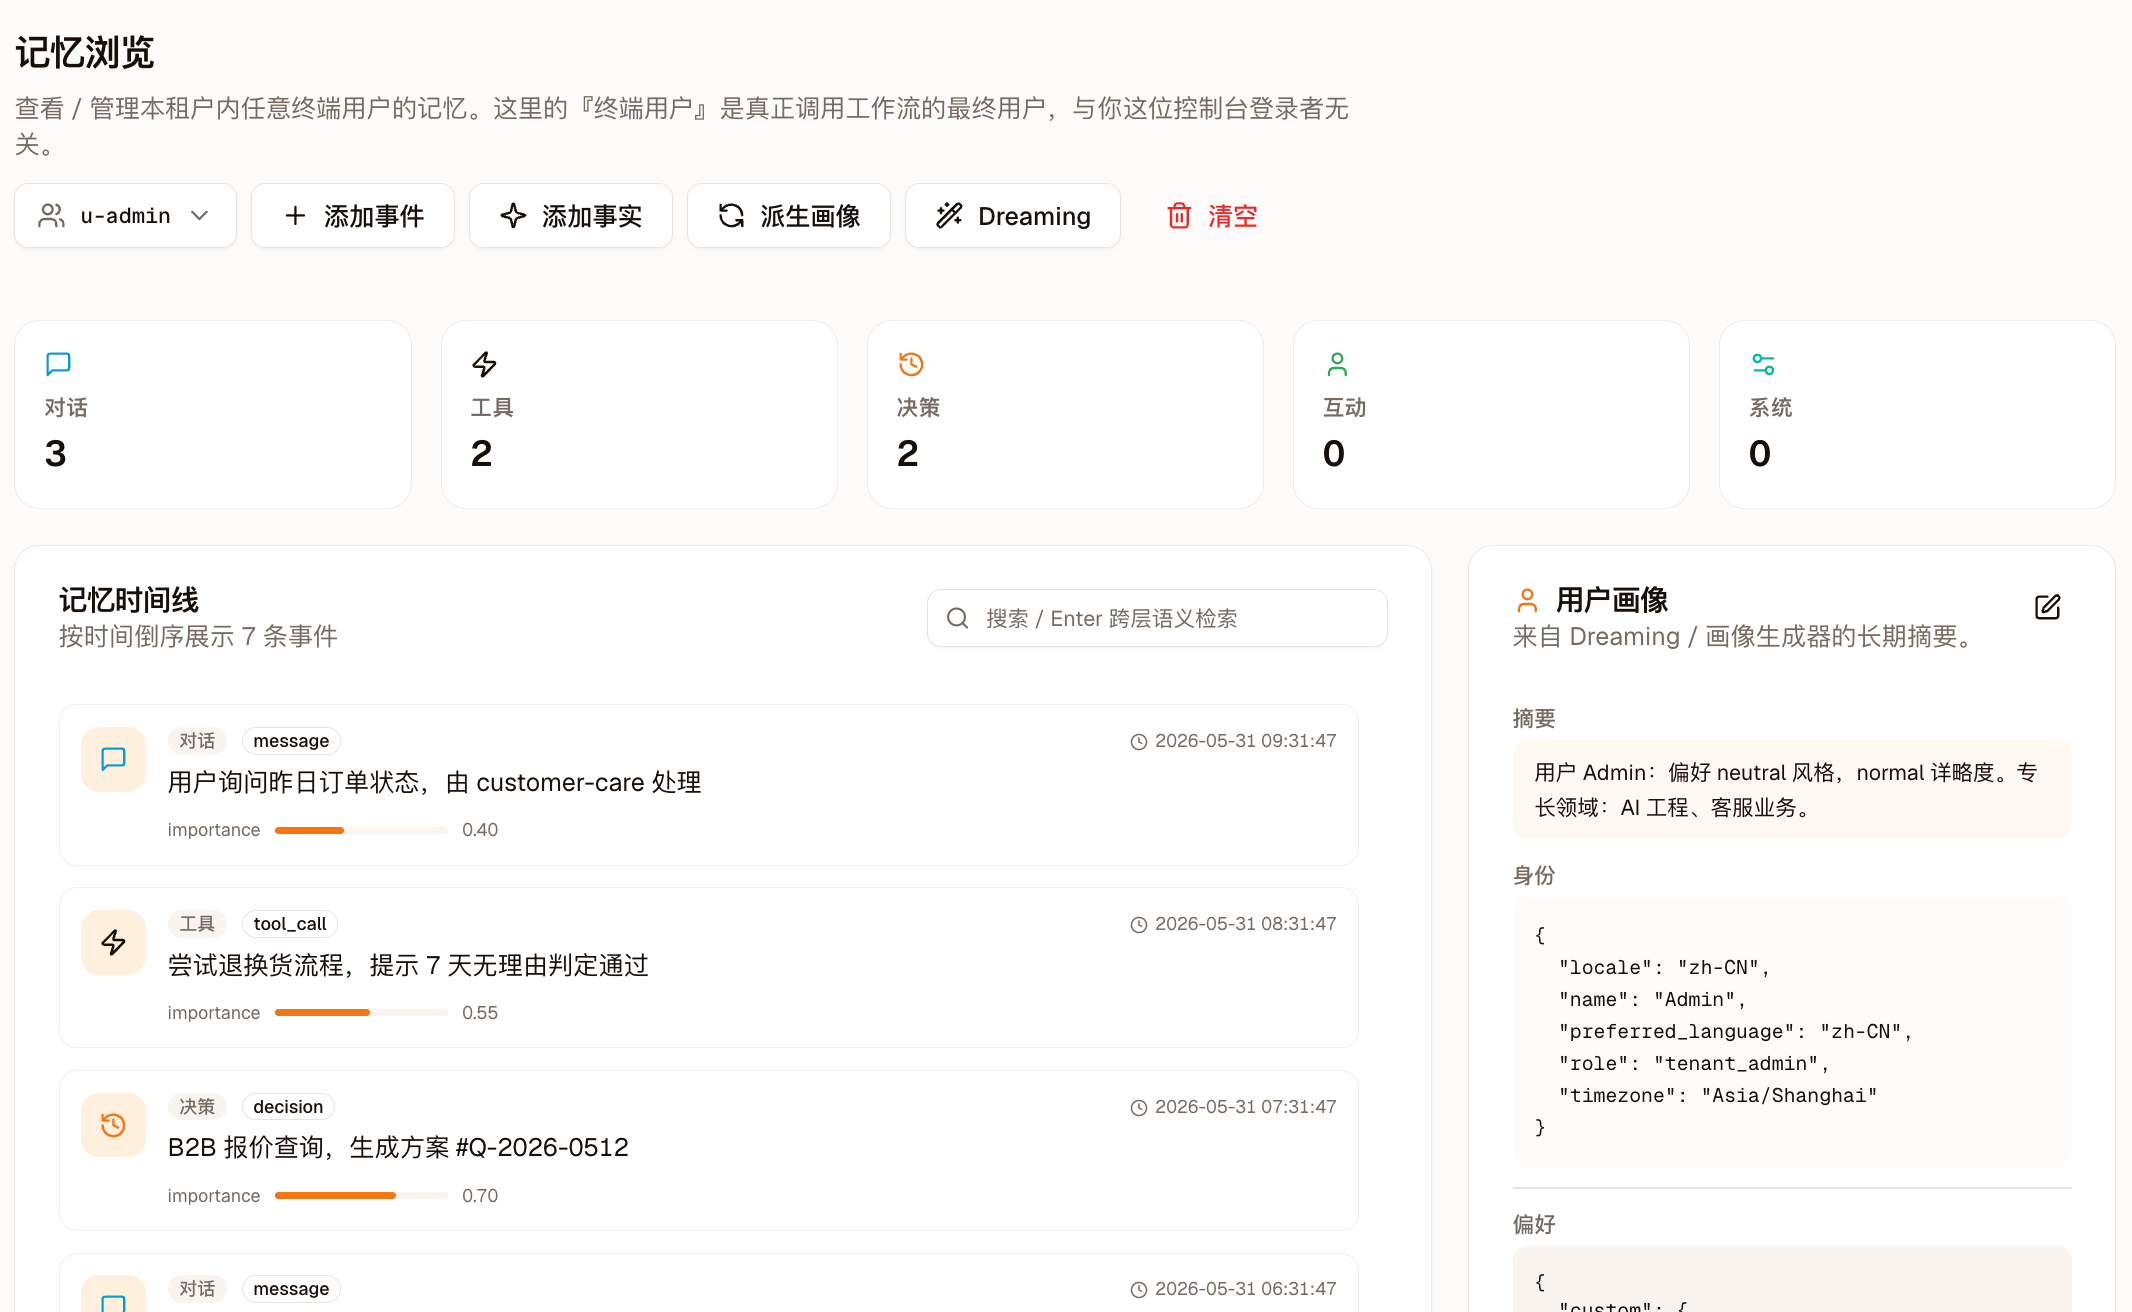
Task: Click the importance bar showing 0.70
Action: coord(361,1196)
